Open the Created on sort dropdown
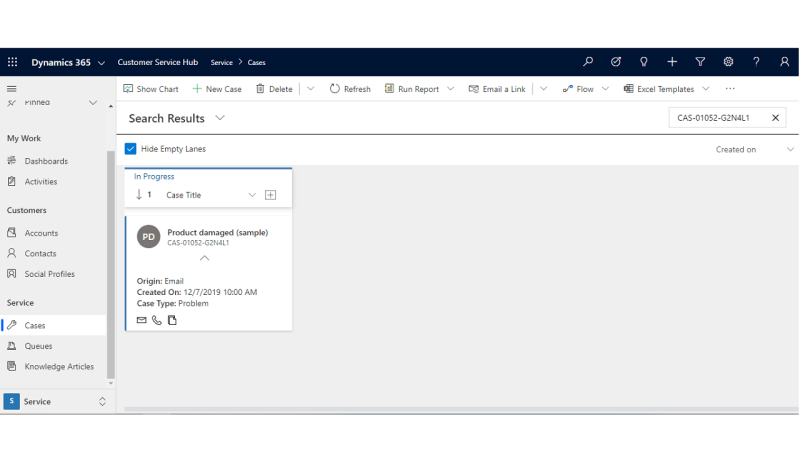 coord(790,149)
